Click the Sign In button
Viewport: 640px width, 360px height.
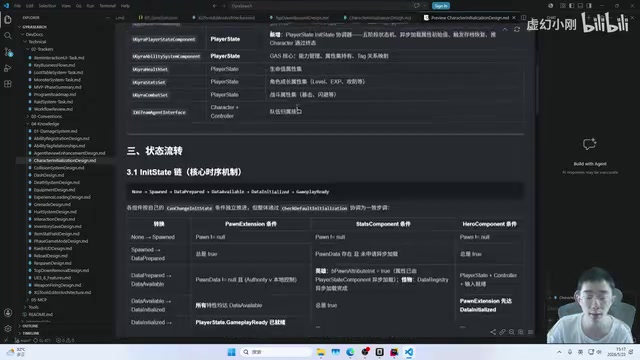441,6
